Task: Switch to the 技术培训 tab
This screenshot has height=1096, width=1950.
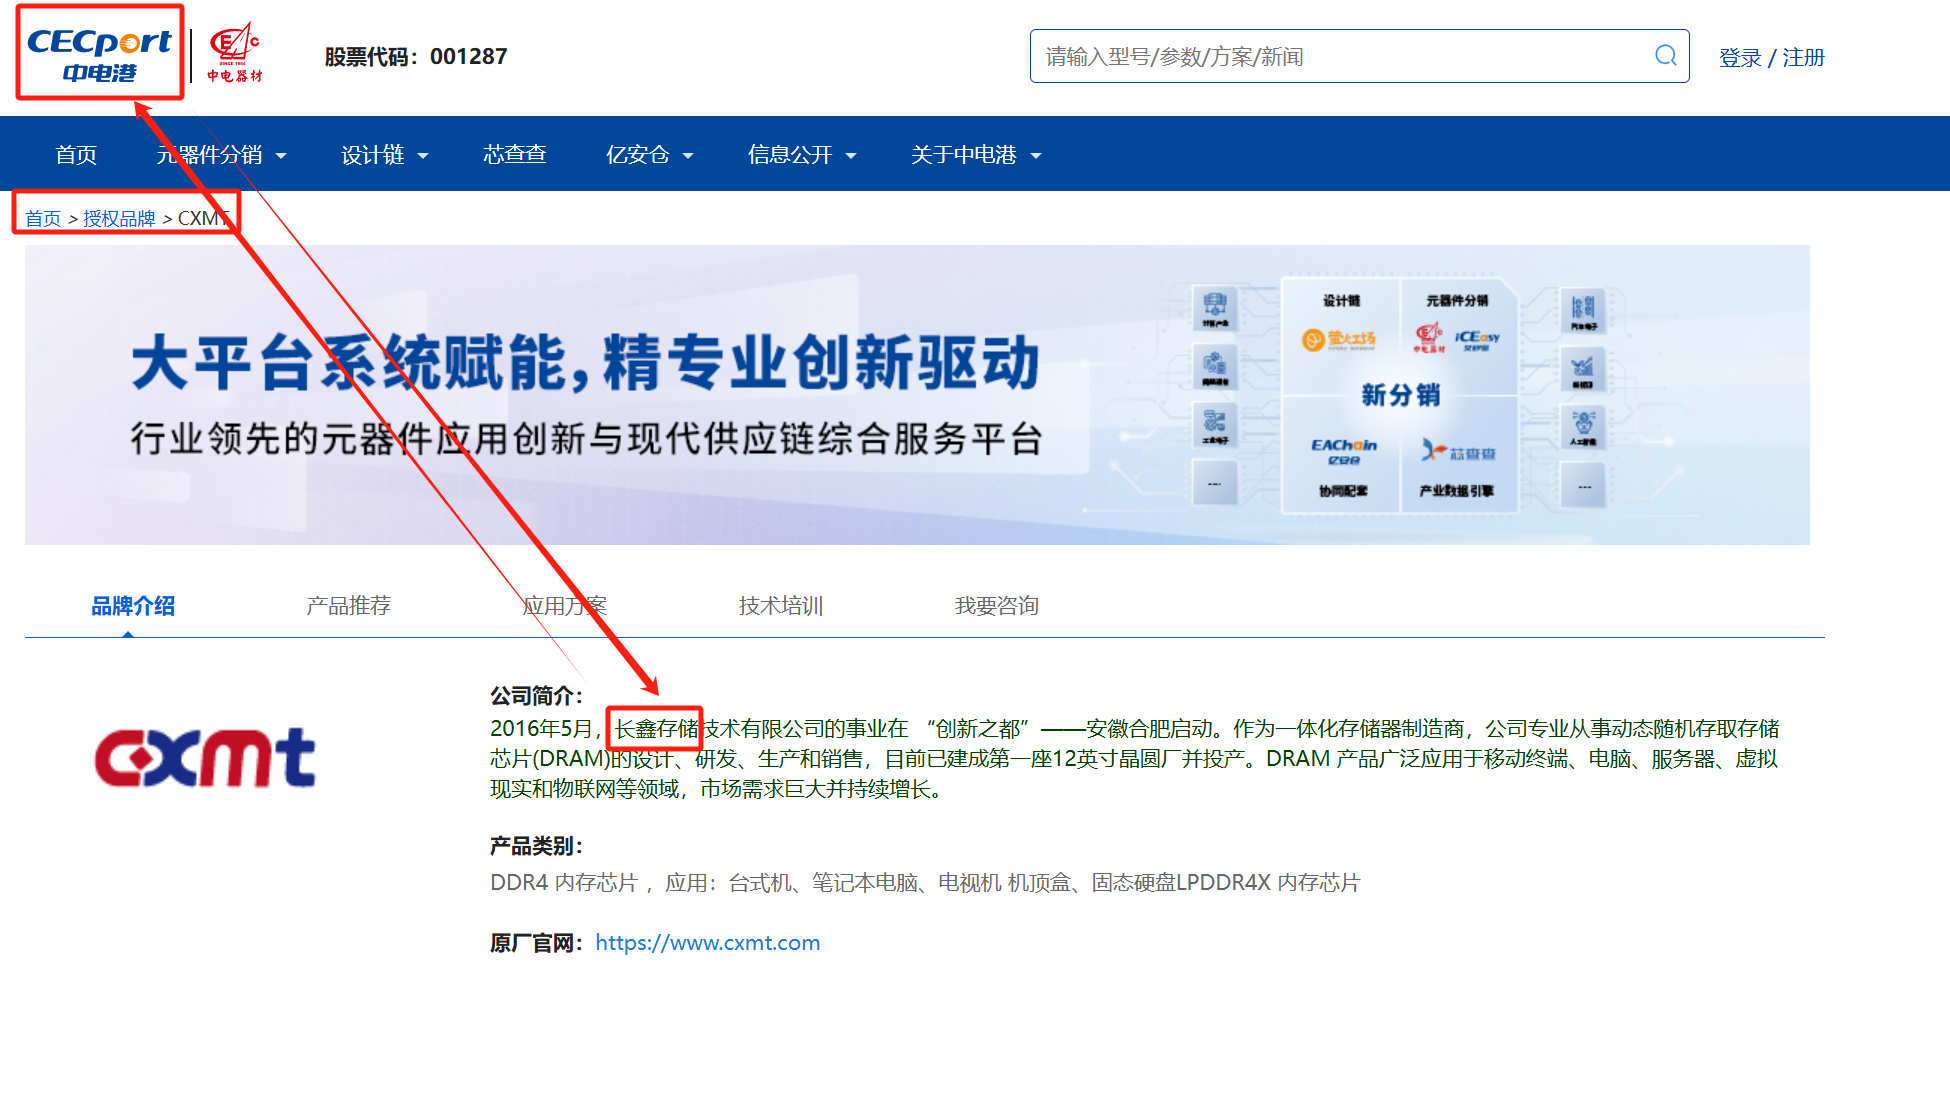Action: [x=781, y=605]
